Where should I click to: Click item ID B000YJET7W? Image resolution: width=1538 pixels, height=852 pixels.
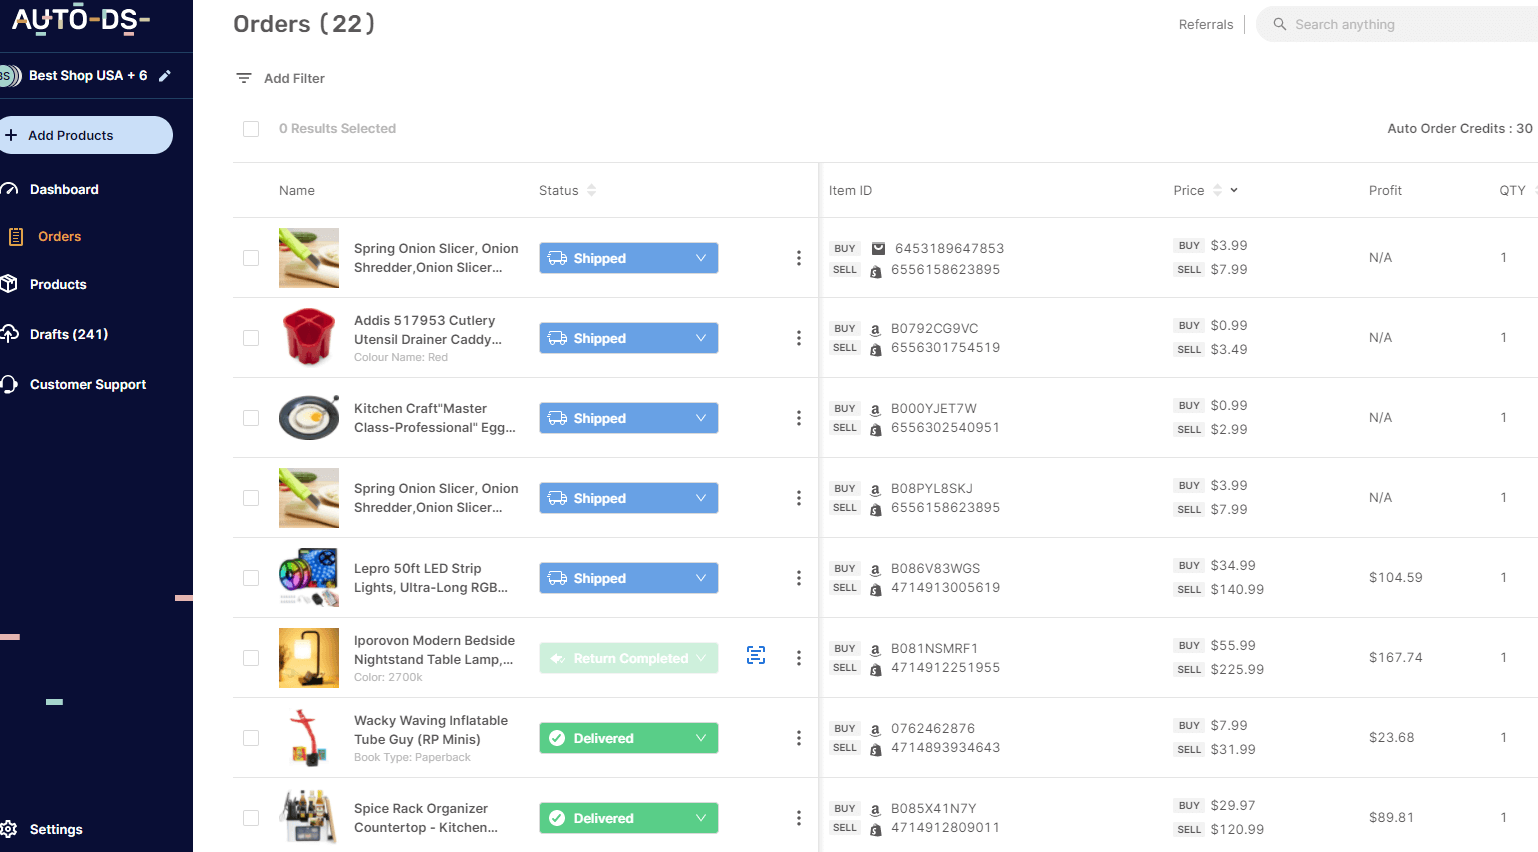pos(934,408)
